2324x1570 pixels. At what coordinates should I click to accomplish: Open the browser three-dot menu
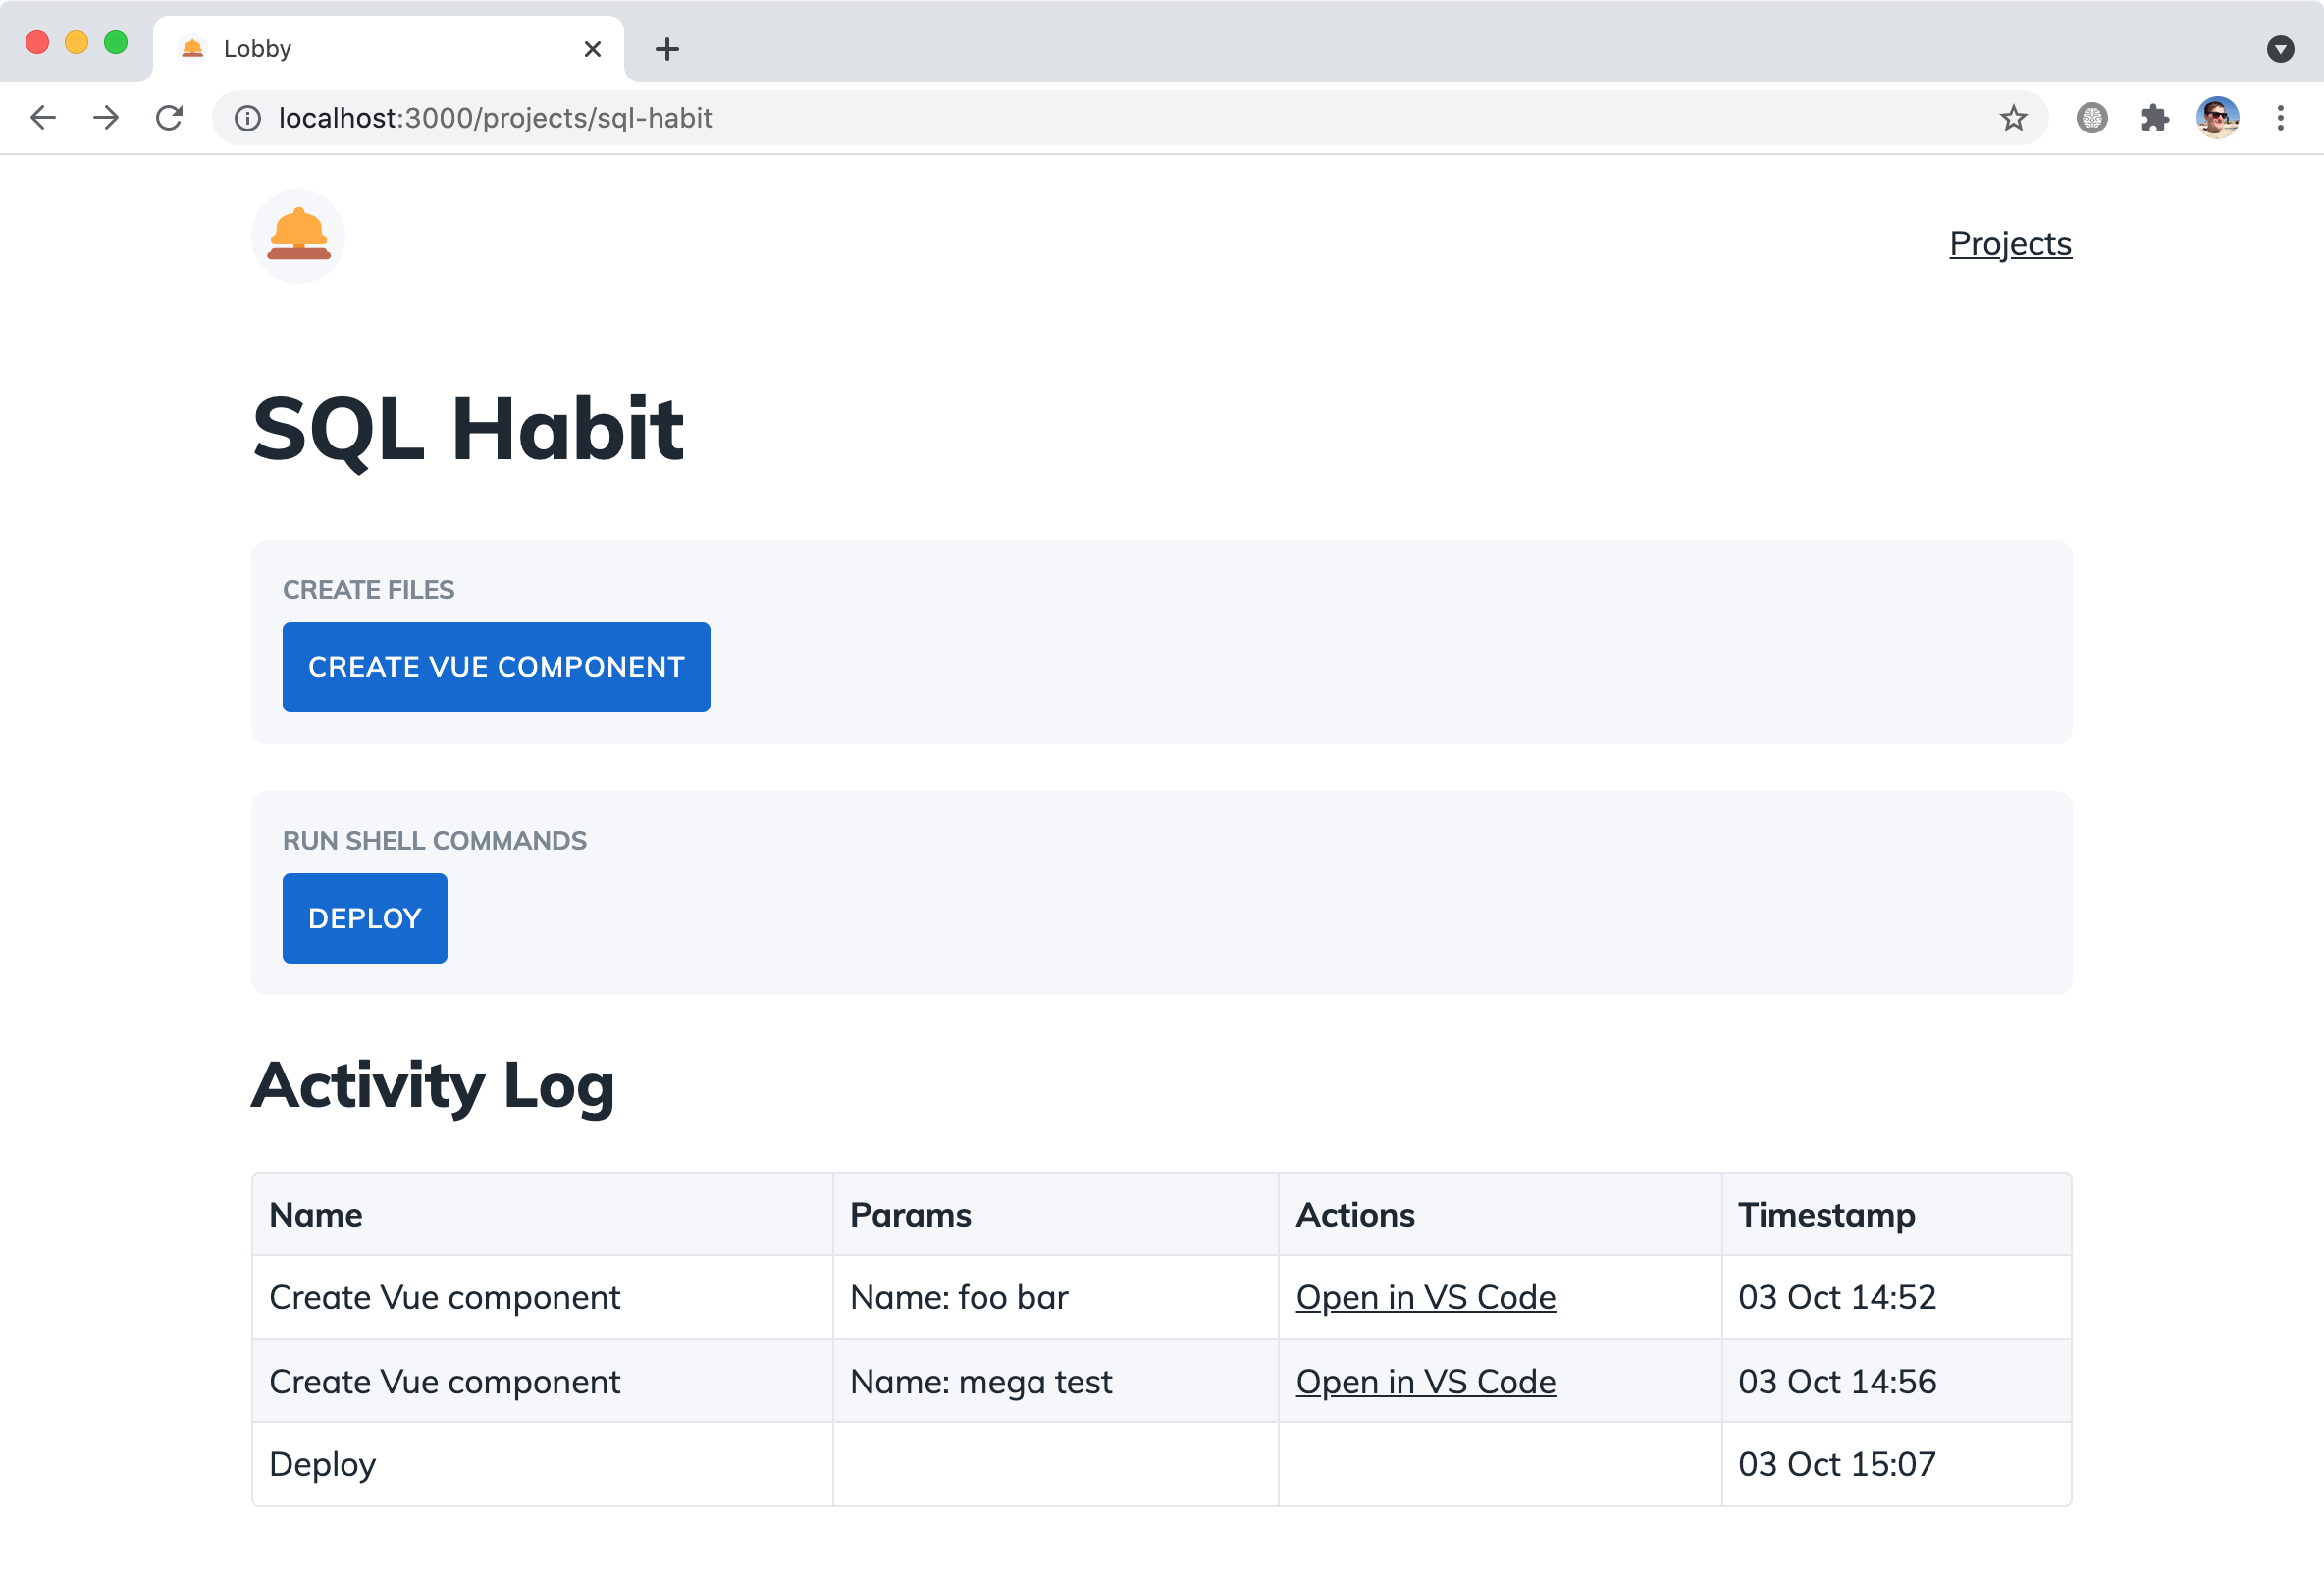point(2280,117)
